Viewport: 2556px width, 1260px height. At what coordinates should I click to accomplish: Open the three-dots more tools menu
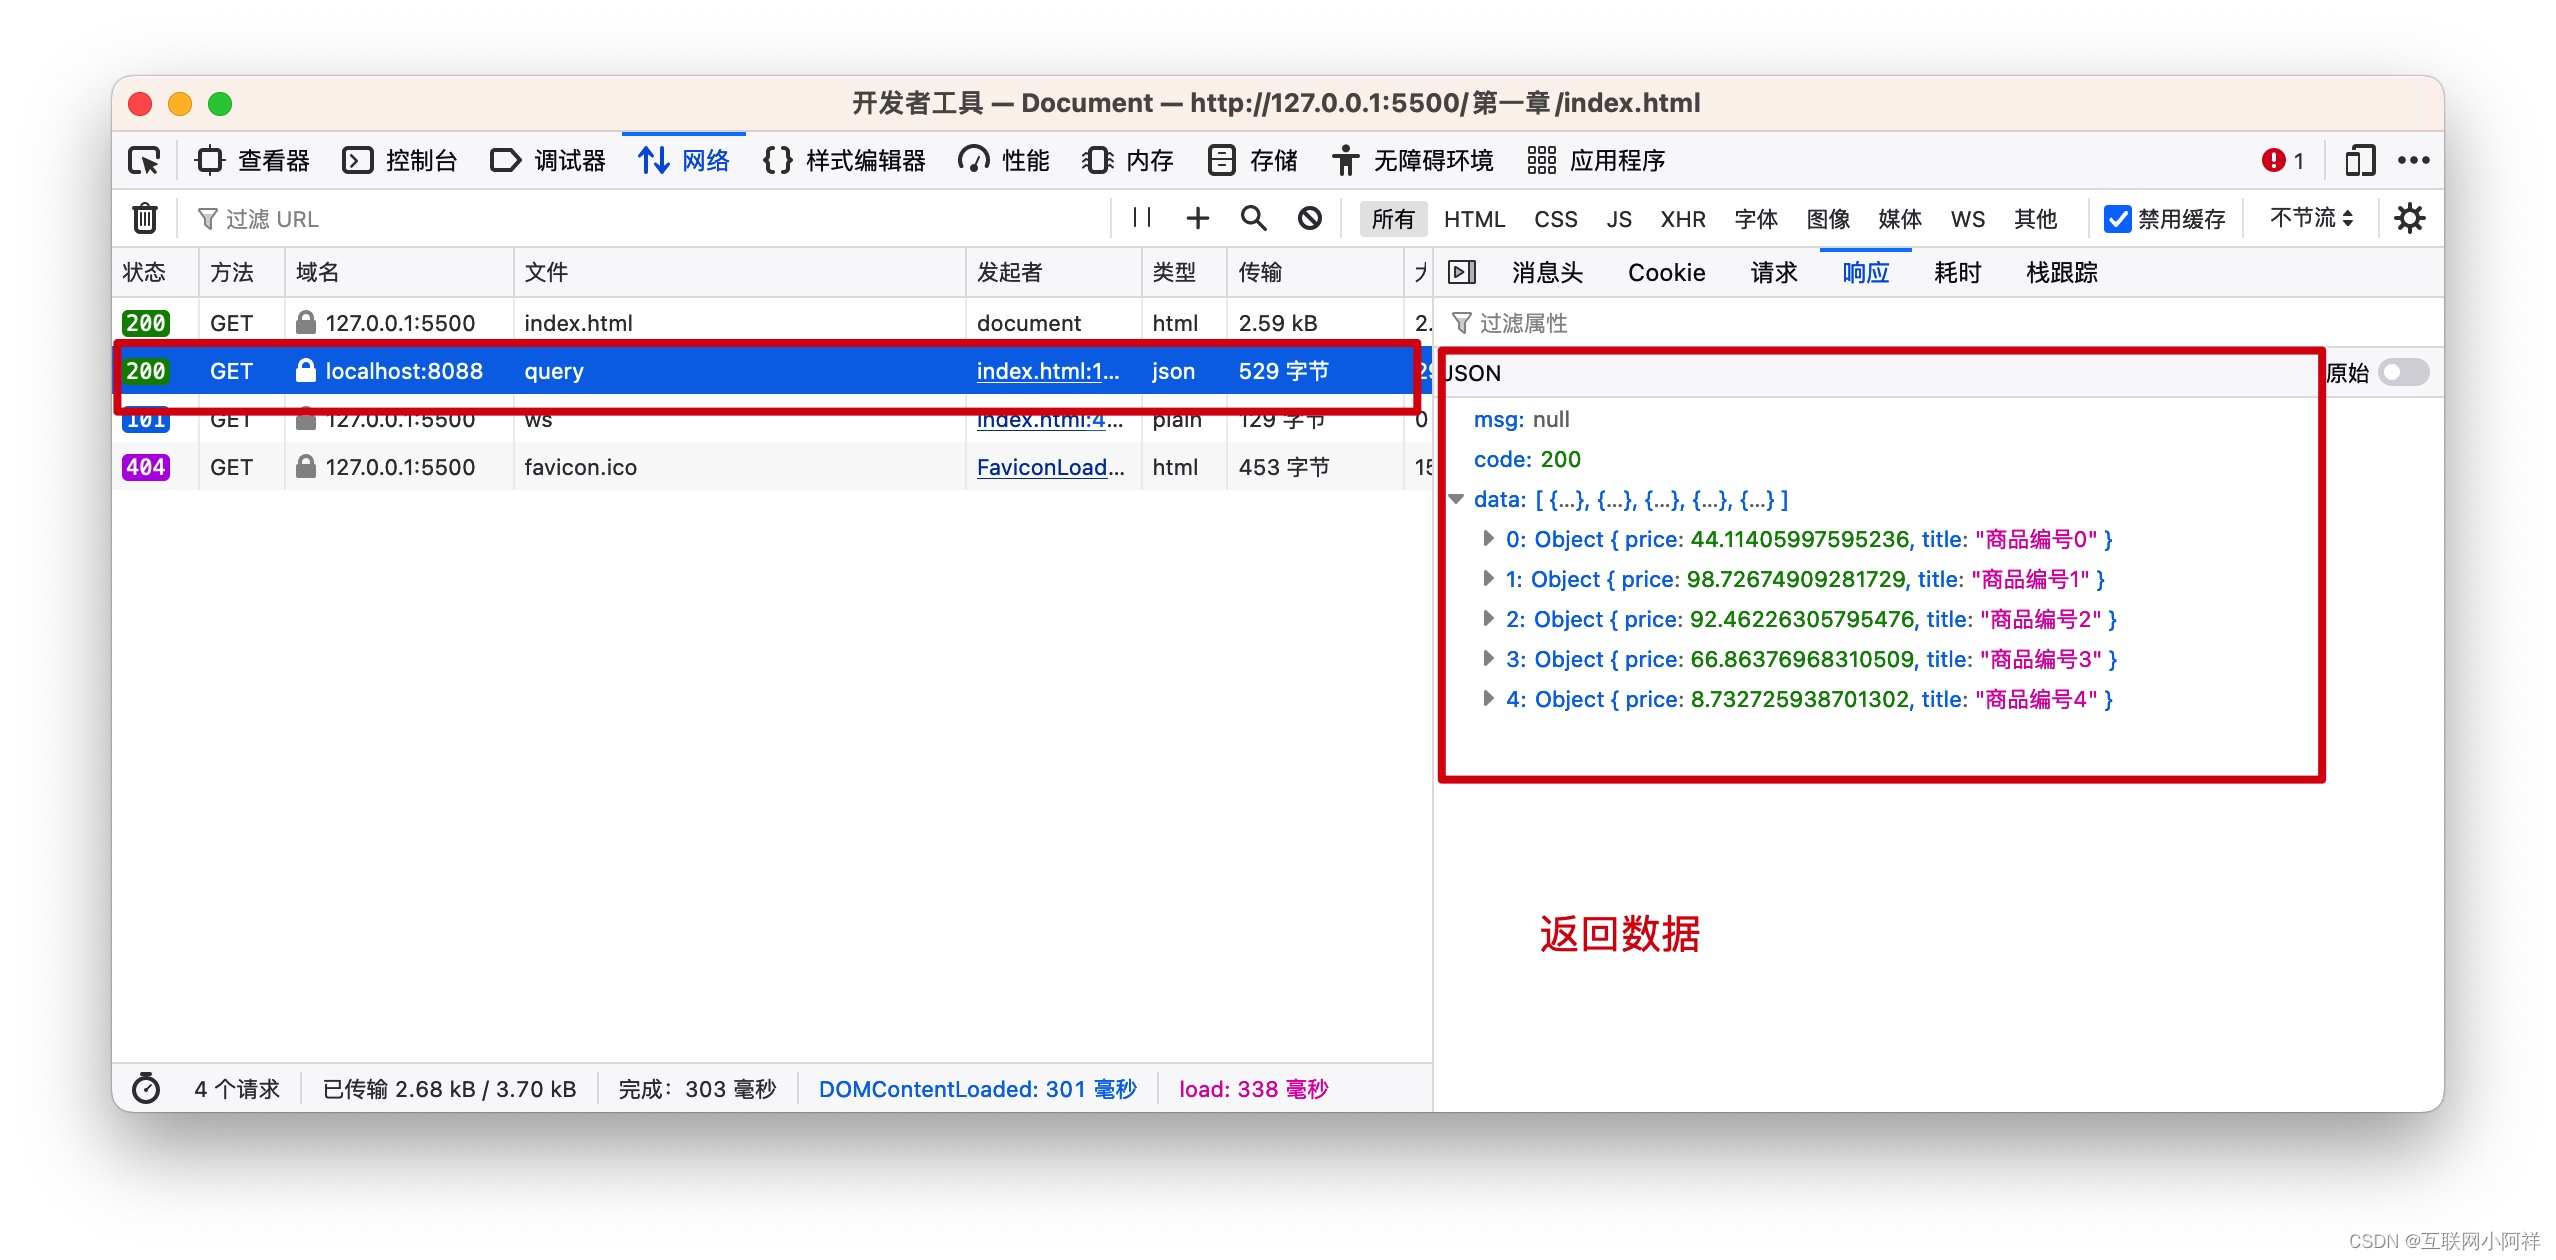coord(2413,160)
